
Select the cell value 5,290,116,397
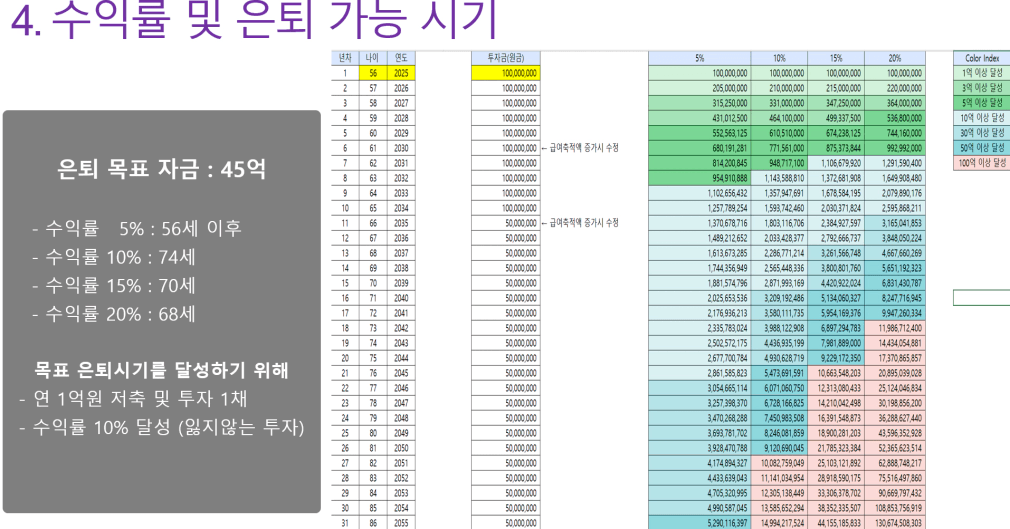(700, 523)
